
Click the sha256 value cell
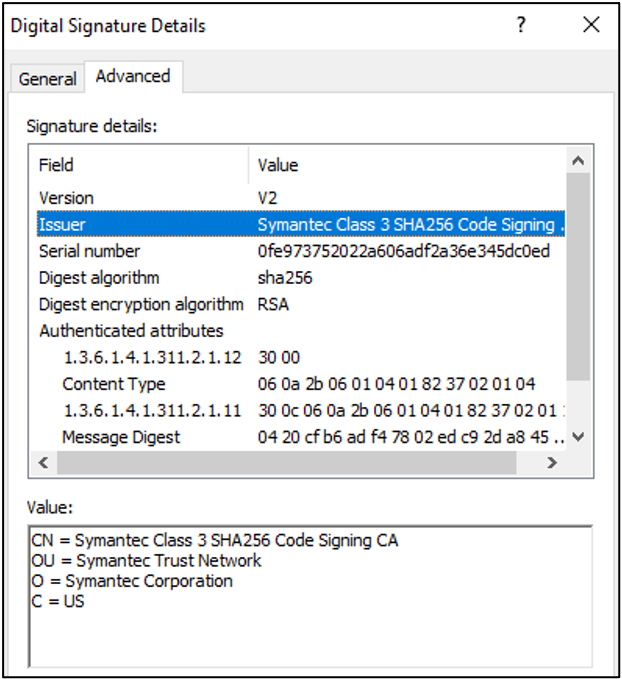pos(285,278)
